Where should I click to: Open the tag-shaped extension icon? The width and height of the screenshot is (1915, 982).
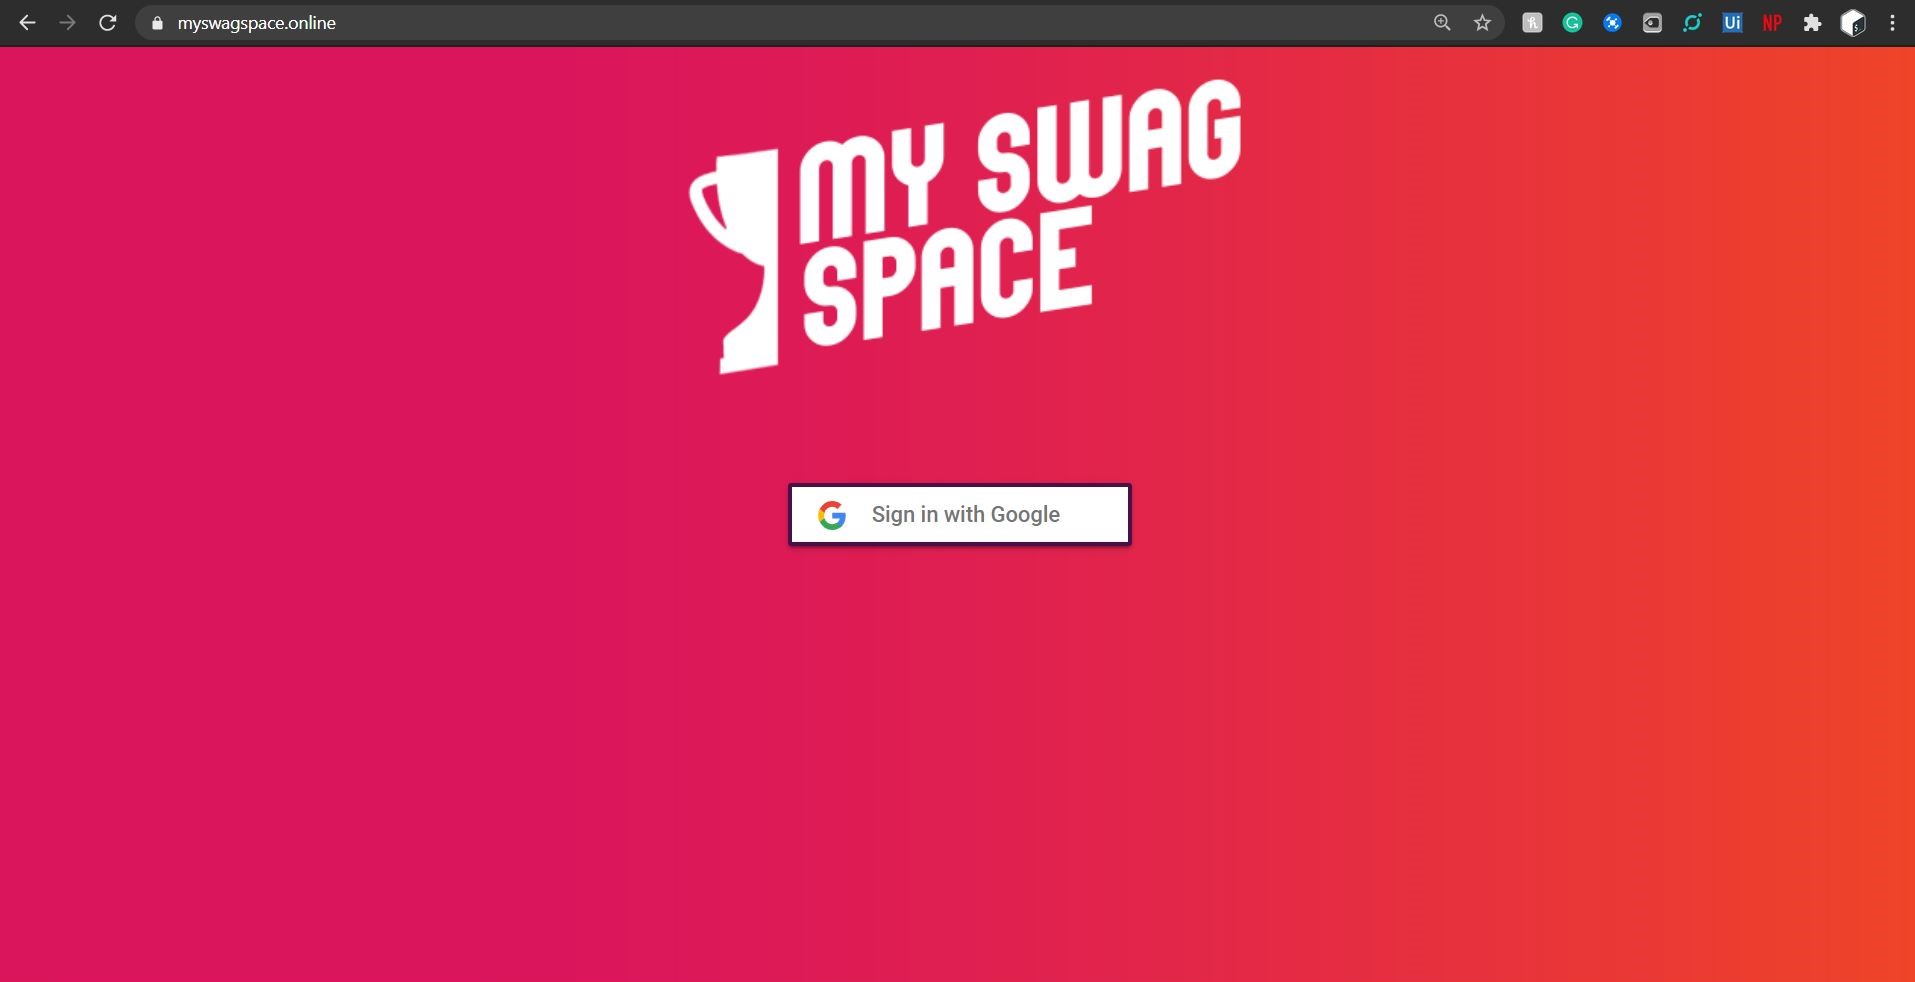[1652, 22]
